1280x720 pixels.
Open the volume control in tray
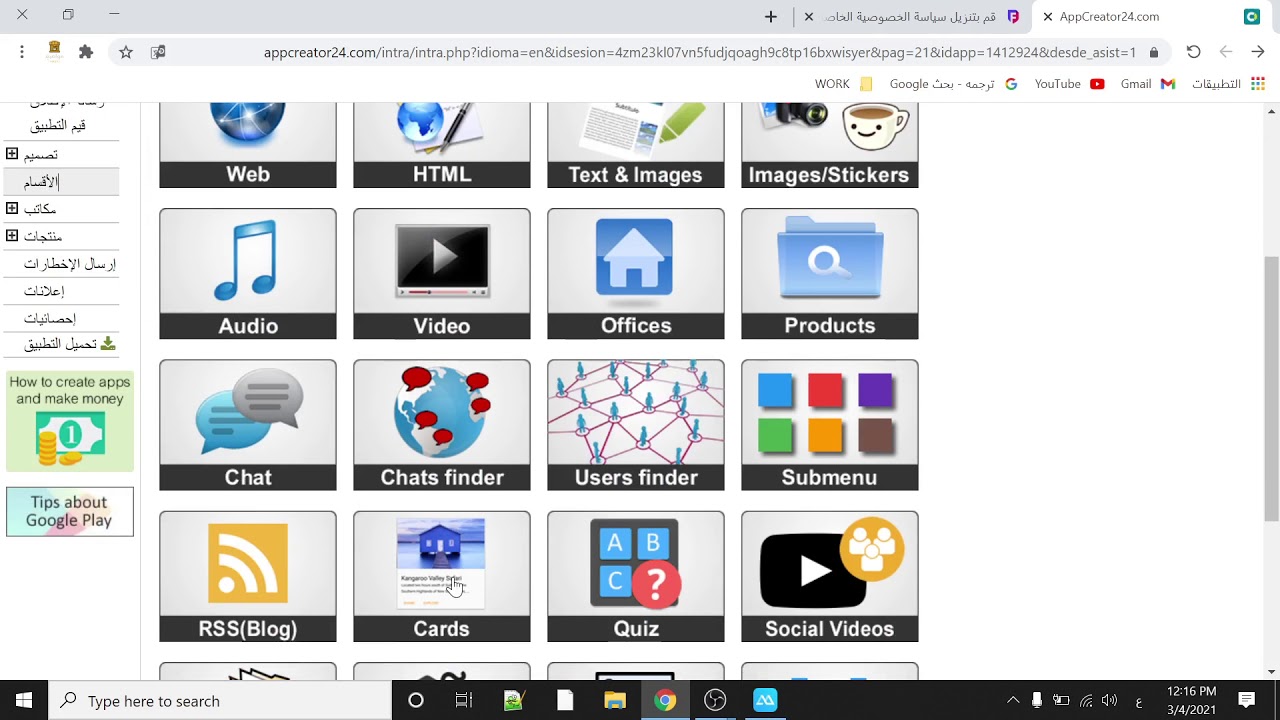[x=1111, y=700]
